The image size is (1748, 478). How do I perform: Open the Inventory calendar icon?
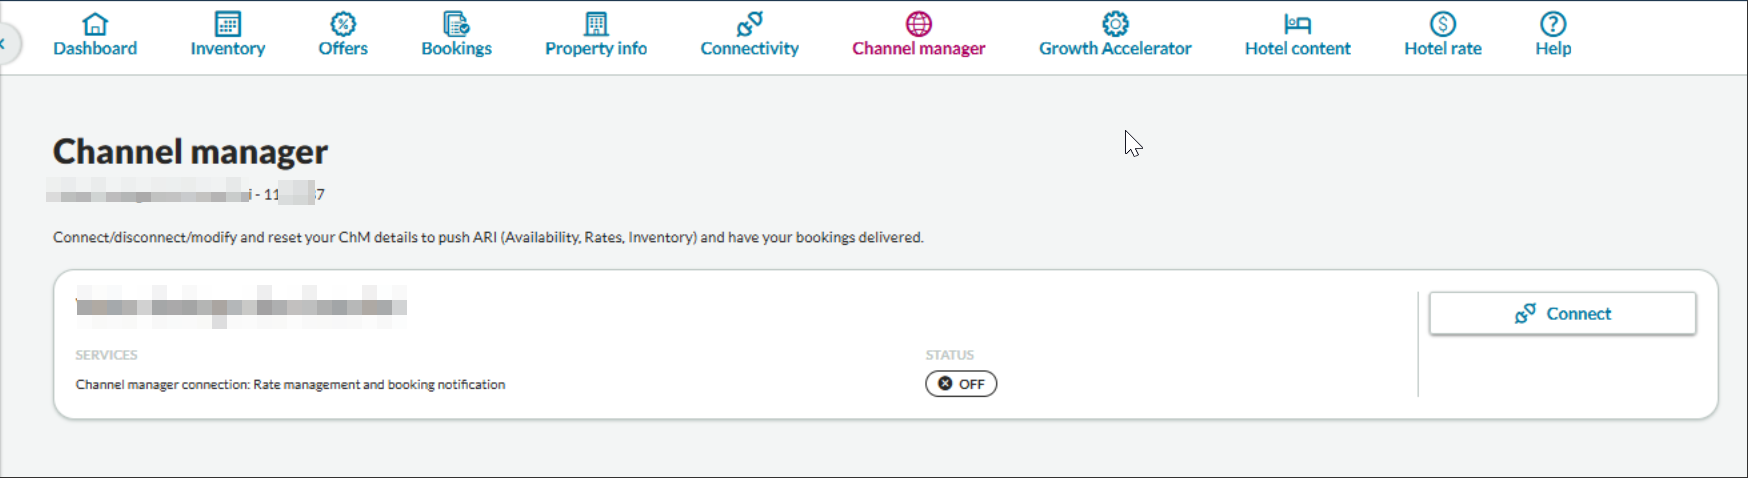(228, 23)
